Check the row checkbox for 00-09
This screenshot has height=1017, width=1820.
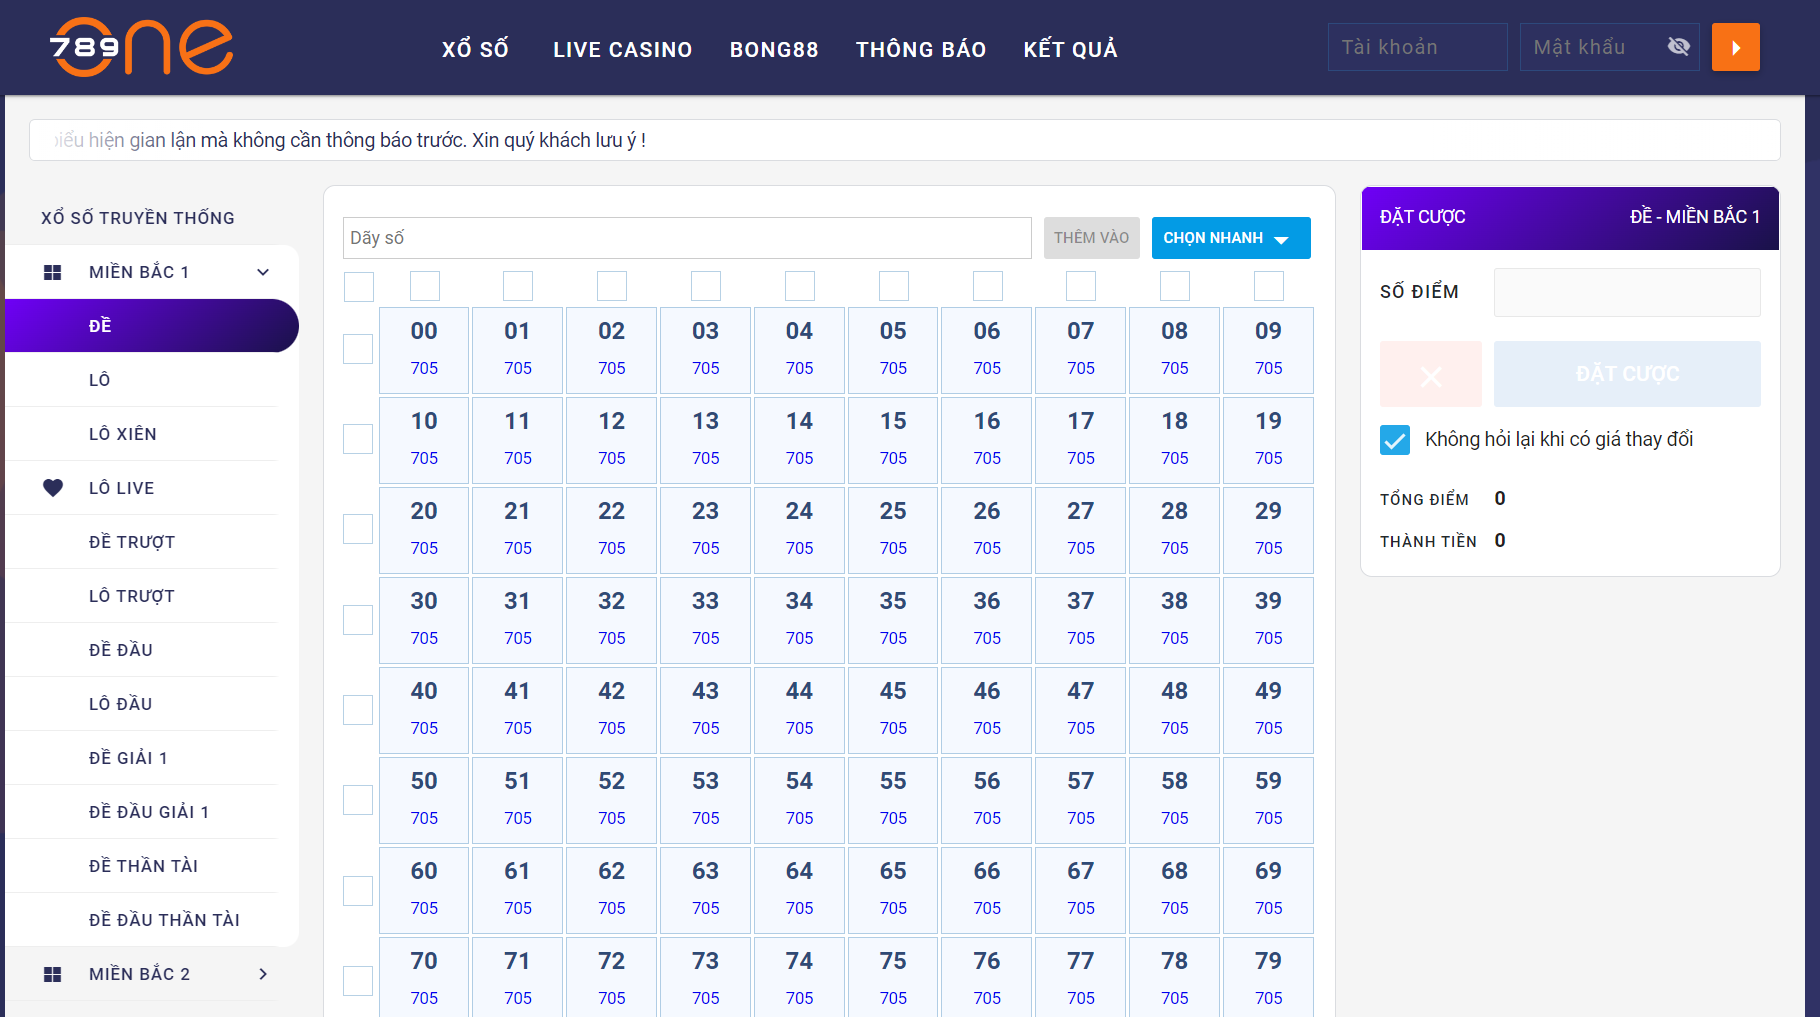click(358, 349)
